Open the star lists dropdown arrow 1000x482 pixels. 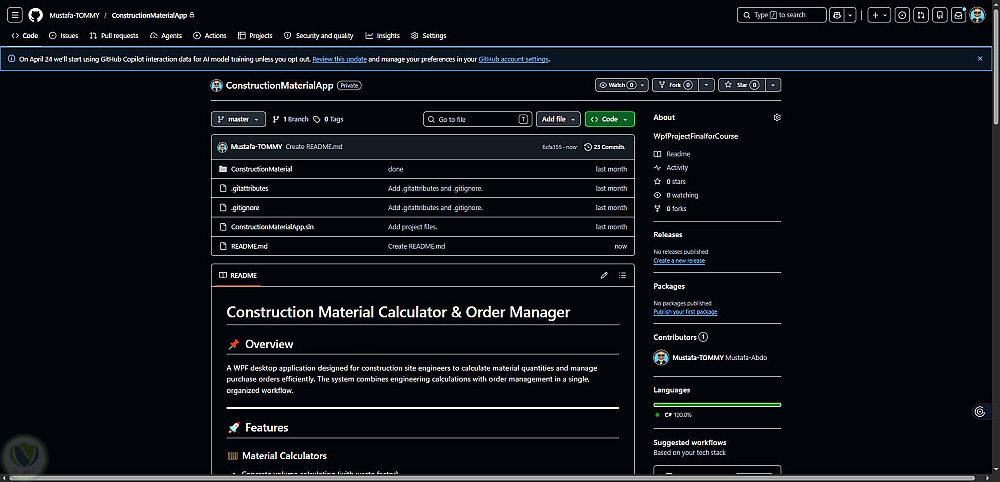click(773, 85)
